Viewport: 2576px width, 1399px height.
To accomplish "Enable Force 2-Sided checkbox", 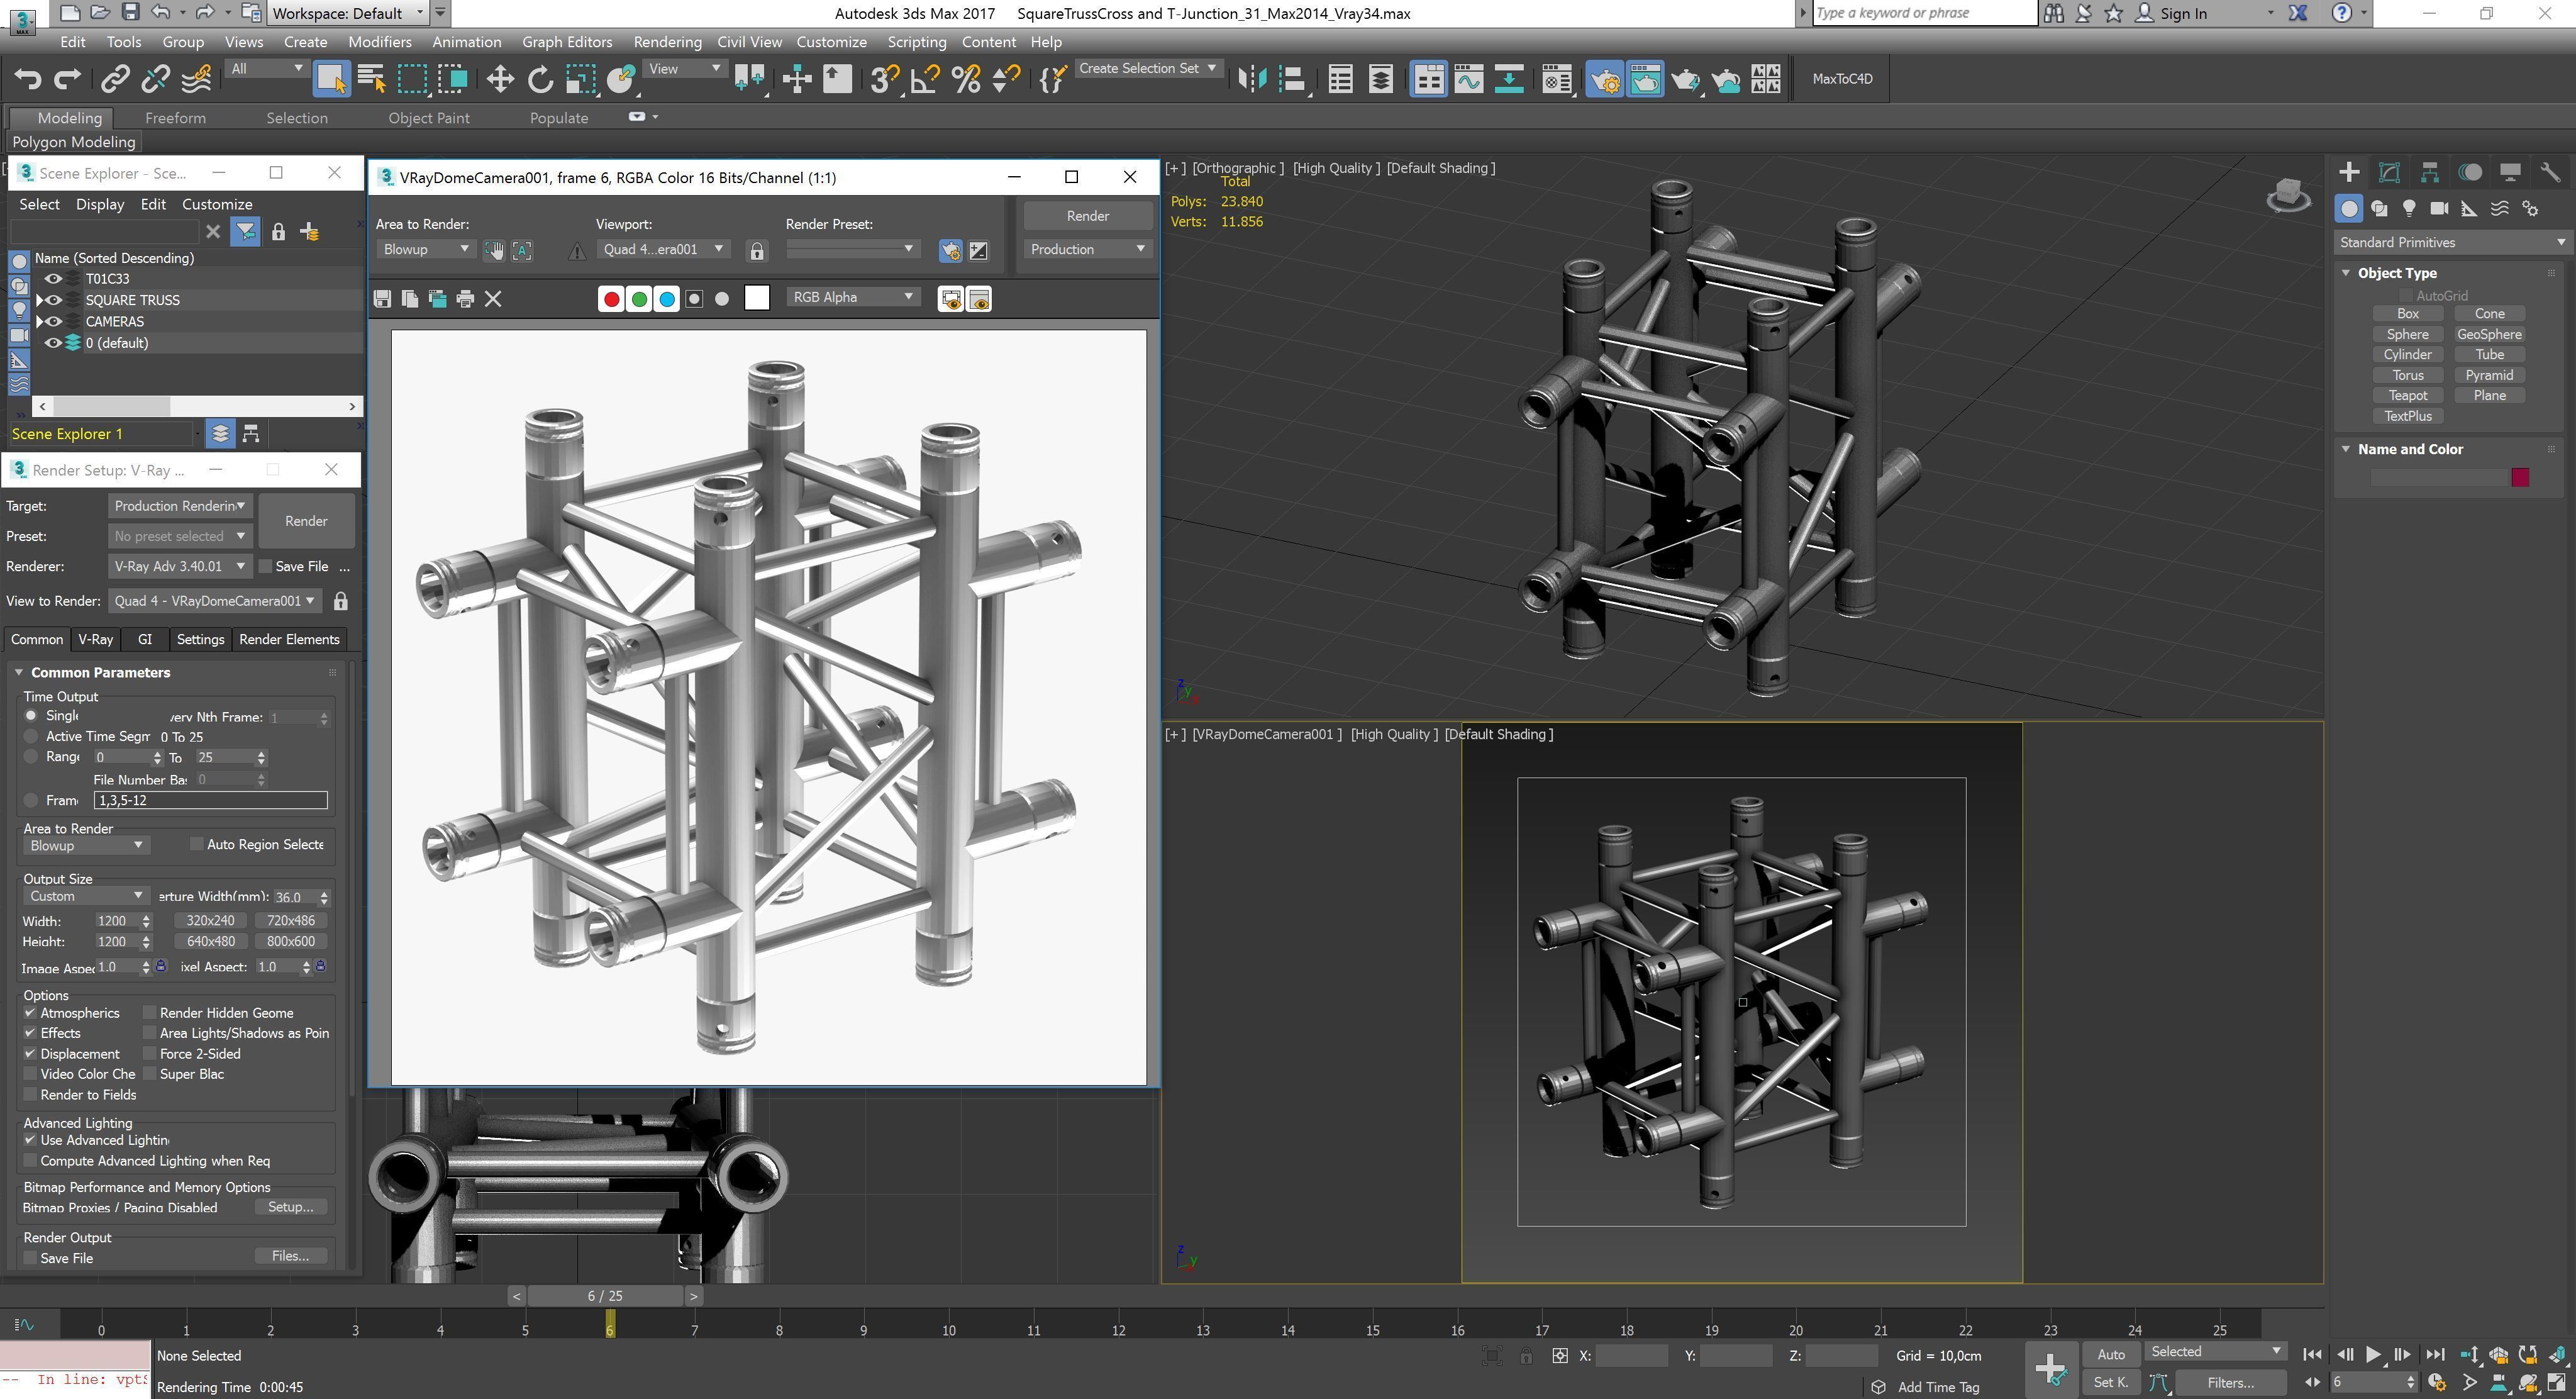I will 150,1054.
